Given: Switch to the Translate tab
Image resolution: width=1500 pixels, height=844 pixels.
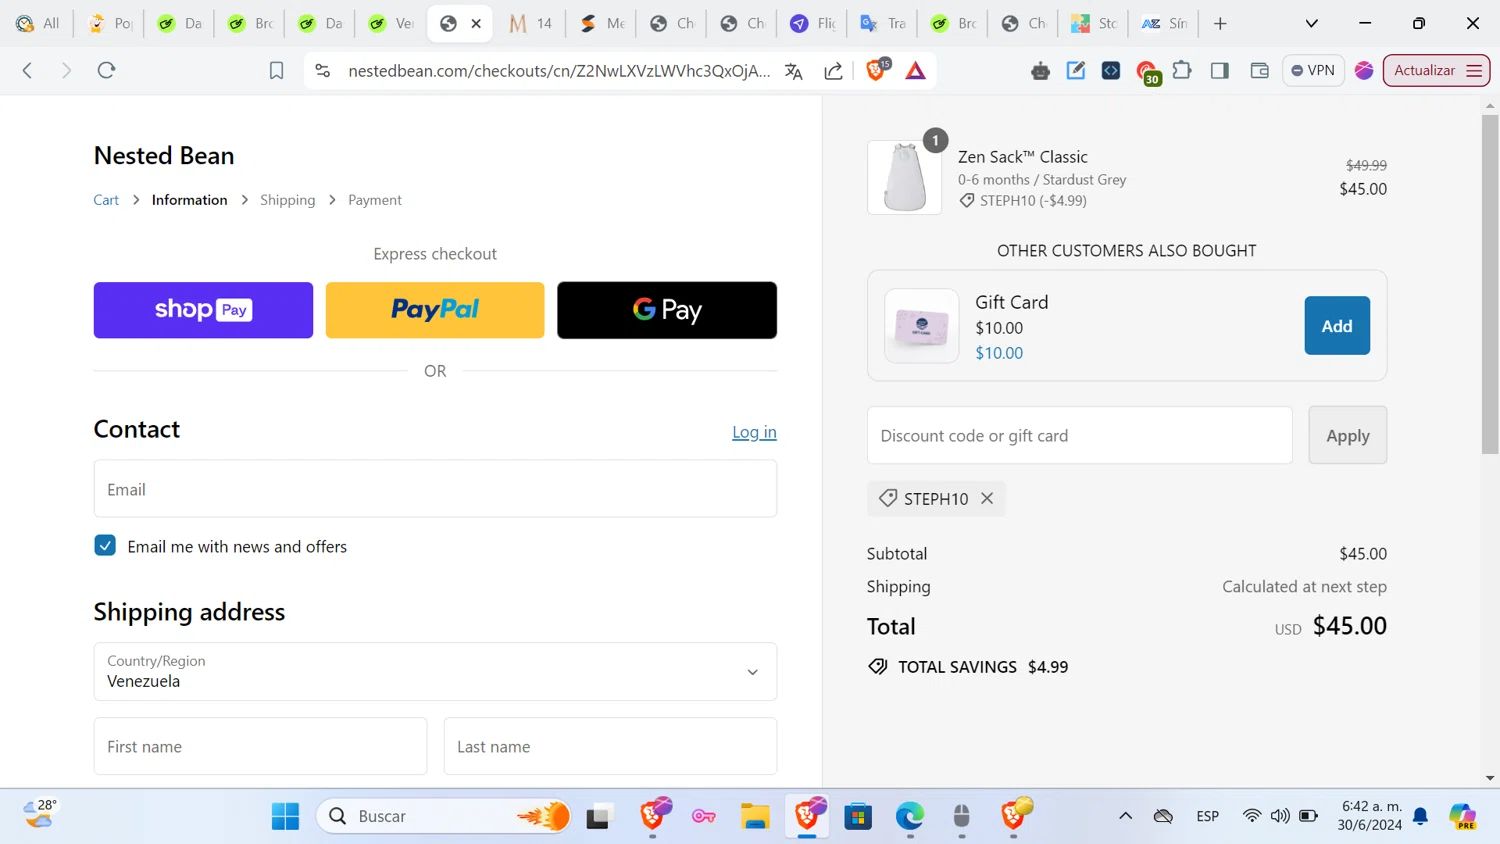Looking at the screenshot, I should click(883, 23).
